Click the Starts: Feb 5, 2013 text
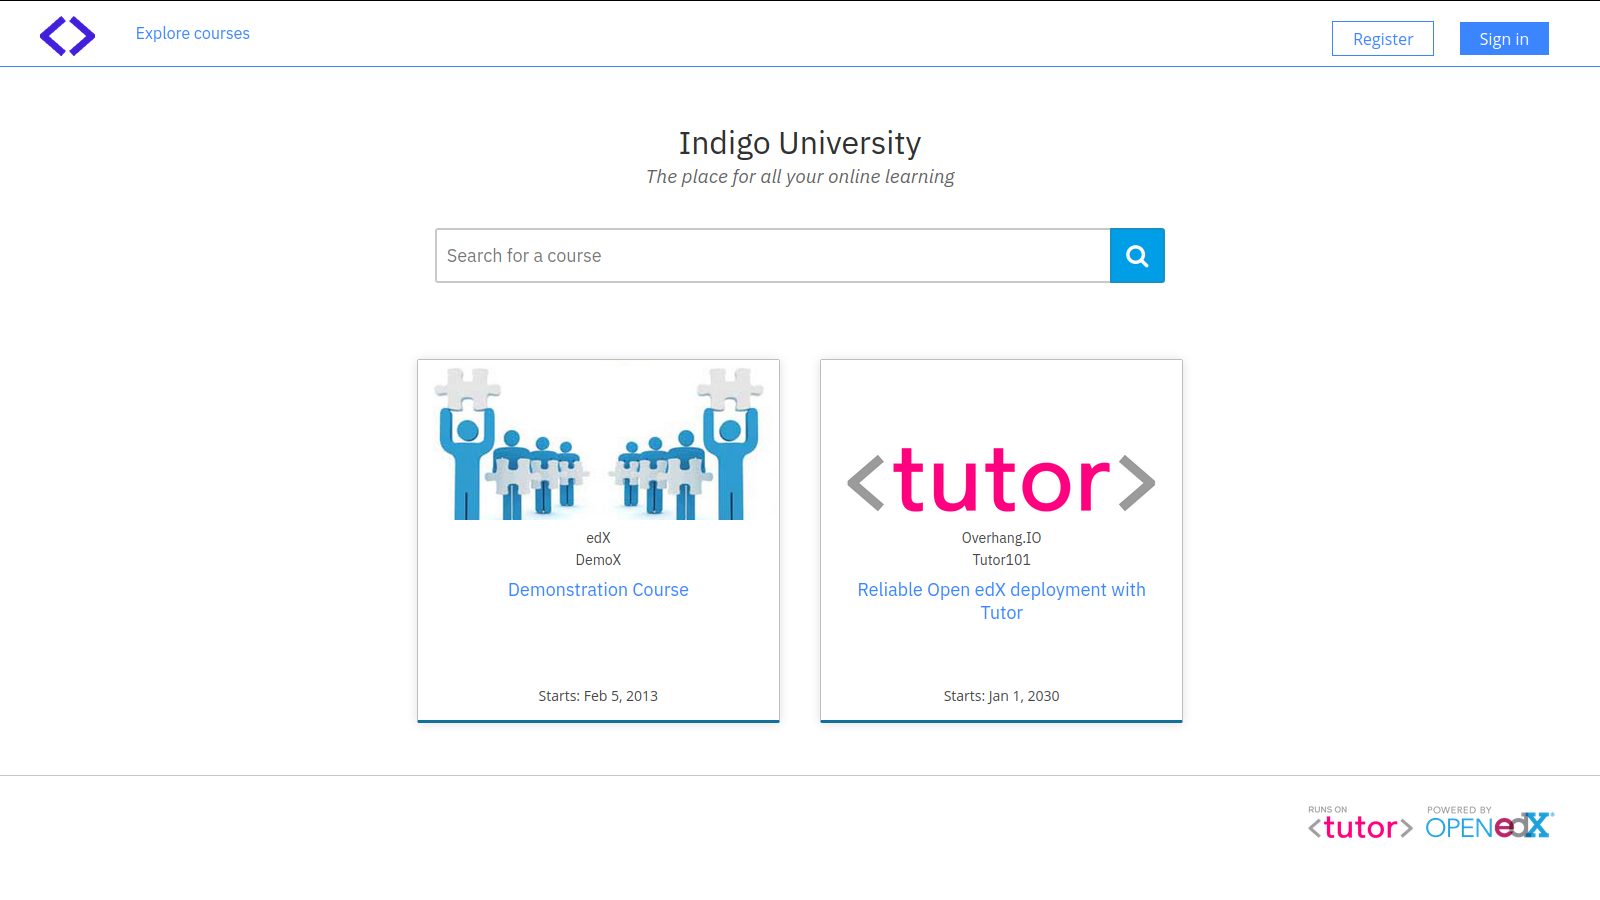Screen dimensions: 1600x900 (x=598, y=696)
